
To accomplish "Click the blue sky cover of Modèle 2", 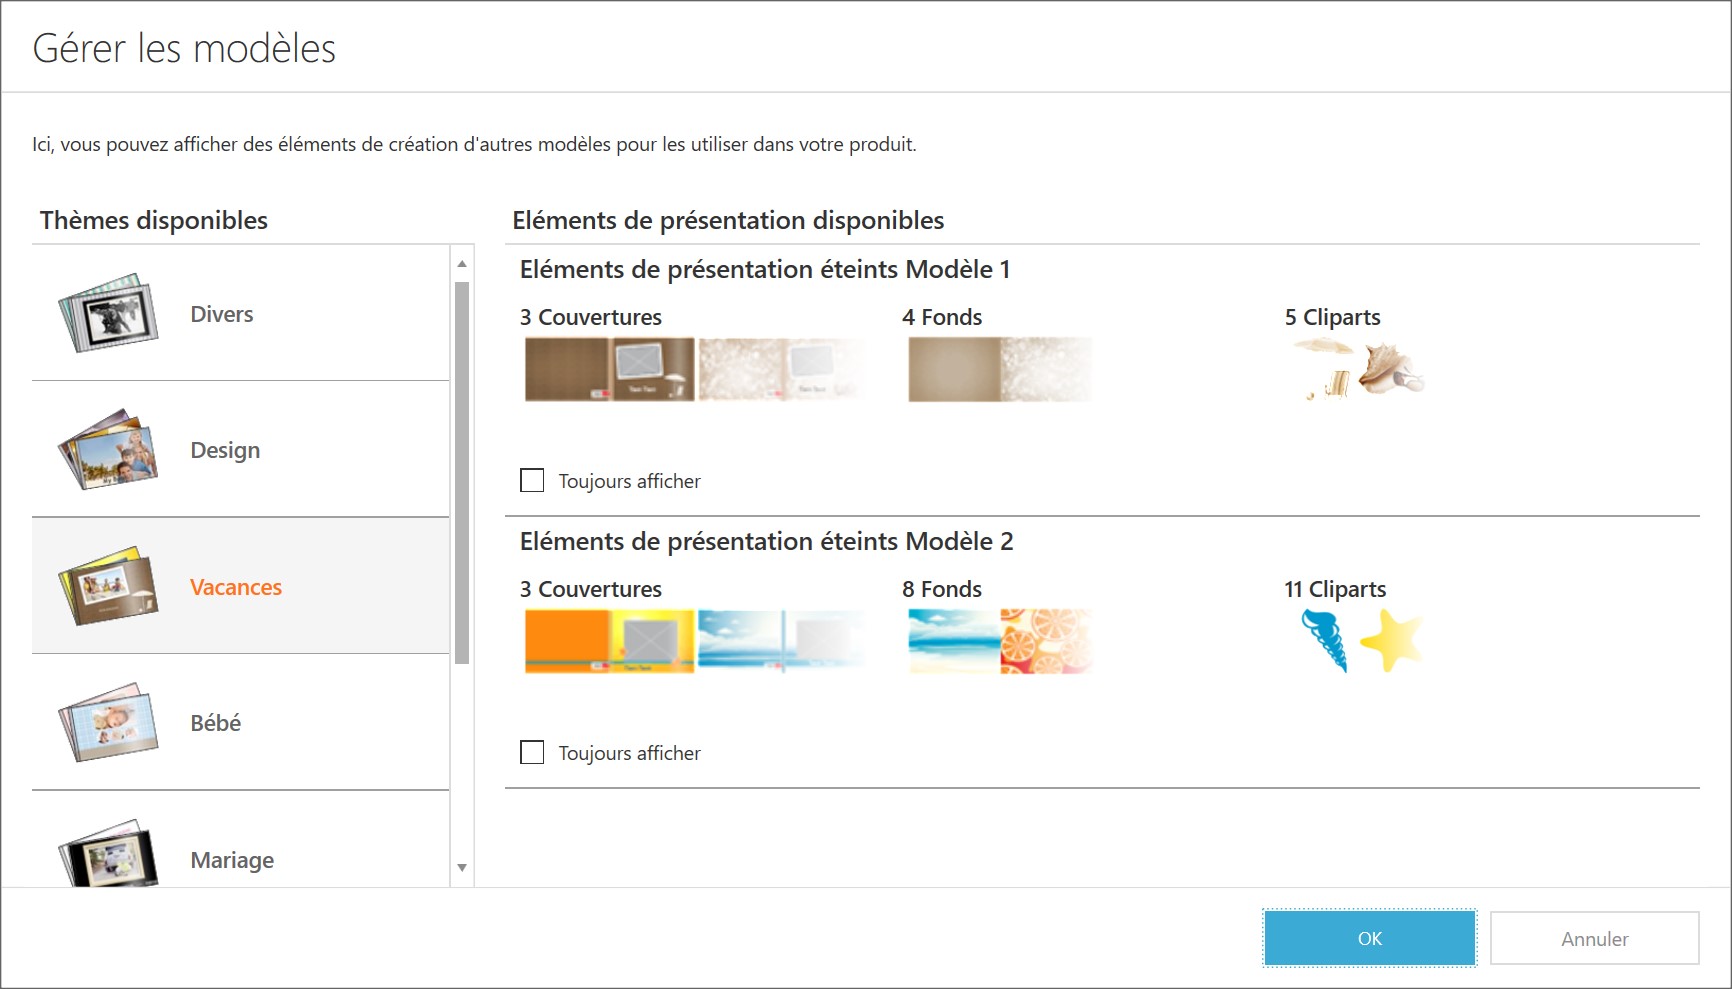I will coord(782,641).
